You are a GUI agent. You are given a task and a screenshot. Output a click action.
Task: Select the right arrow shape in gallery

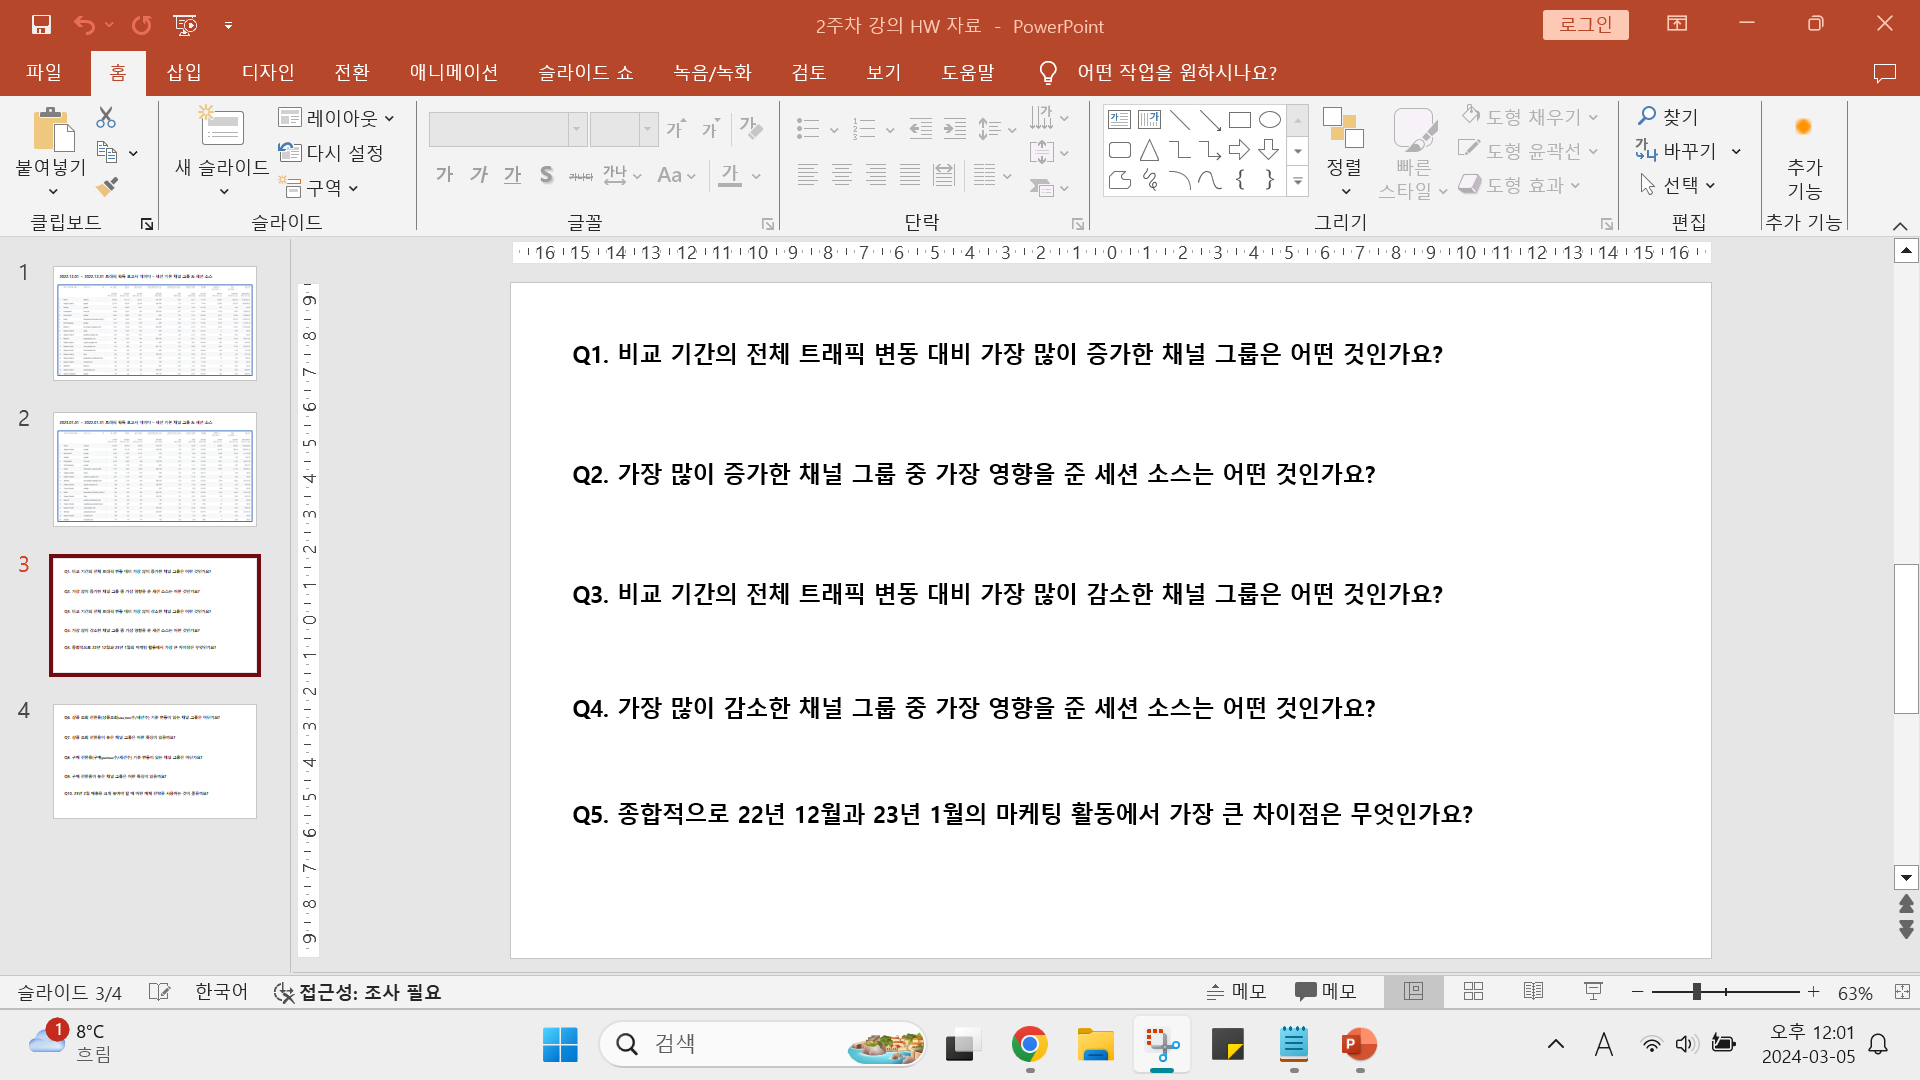coord(1239,150)
